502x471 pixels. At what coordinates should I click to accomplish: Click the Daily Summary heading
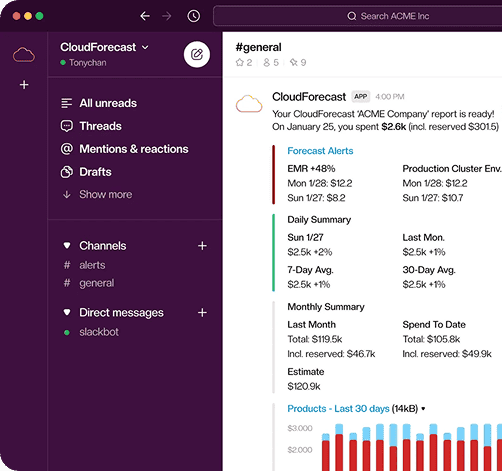[x=319, y=220]
